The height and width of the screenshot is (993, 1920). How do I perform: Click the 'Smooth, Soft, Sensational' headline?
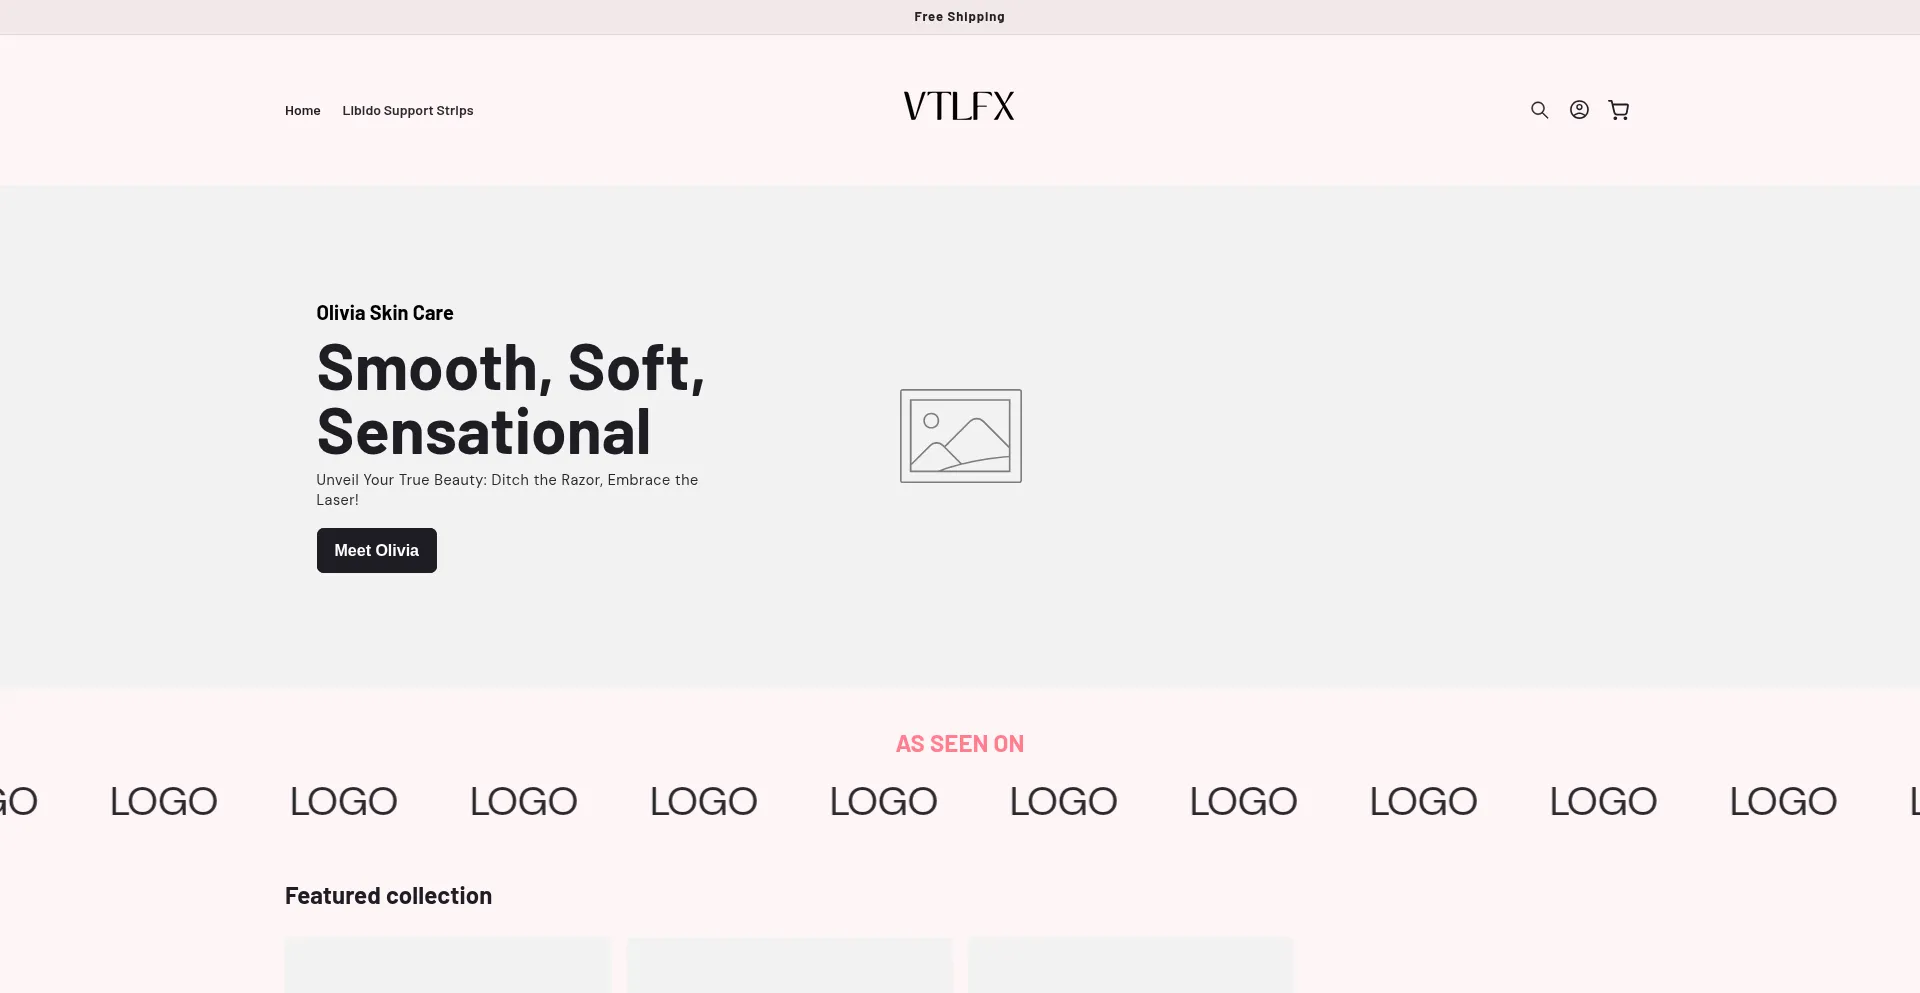point(510,400)
